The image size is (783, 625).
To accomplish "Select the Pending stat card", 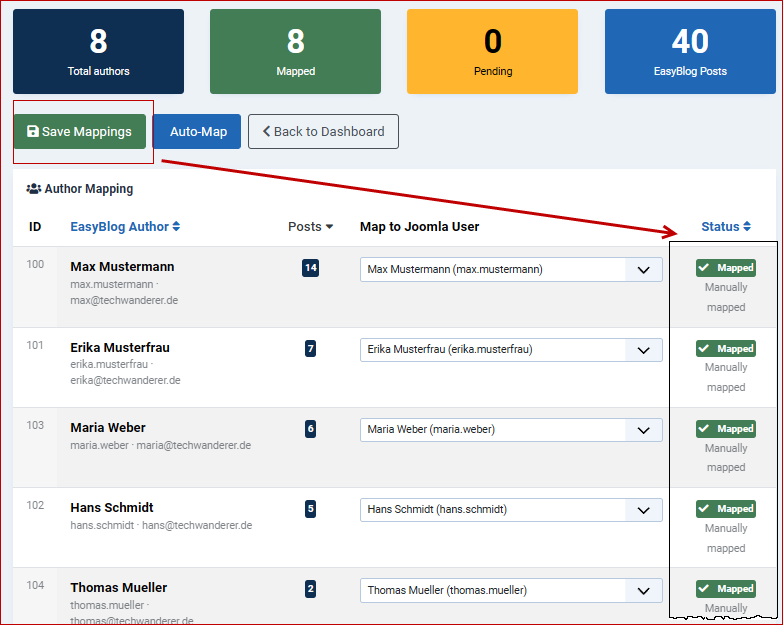I will click(x=492, y=52).
